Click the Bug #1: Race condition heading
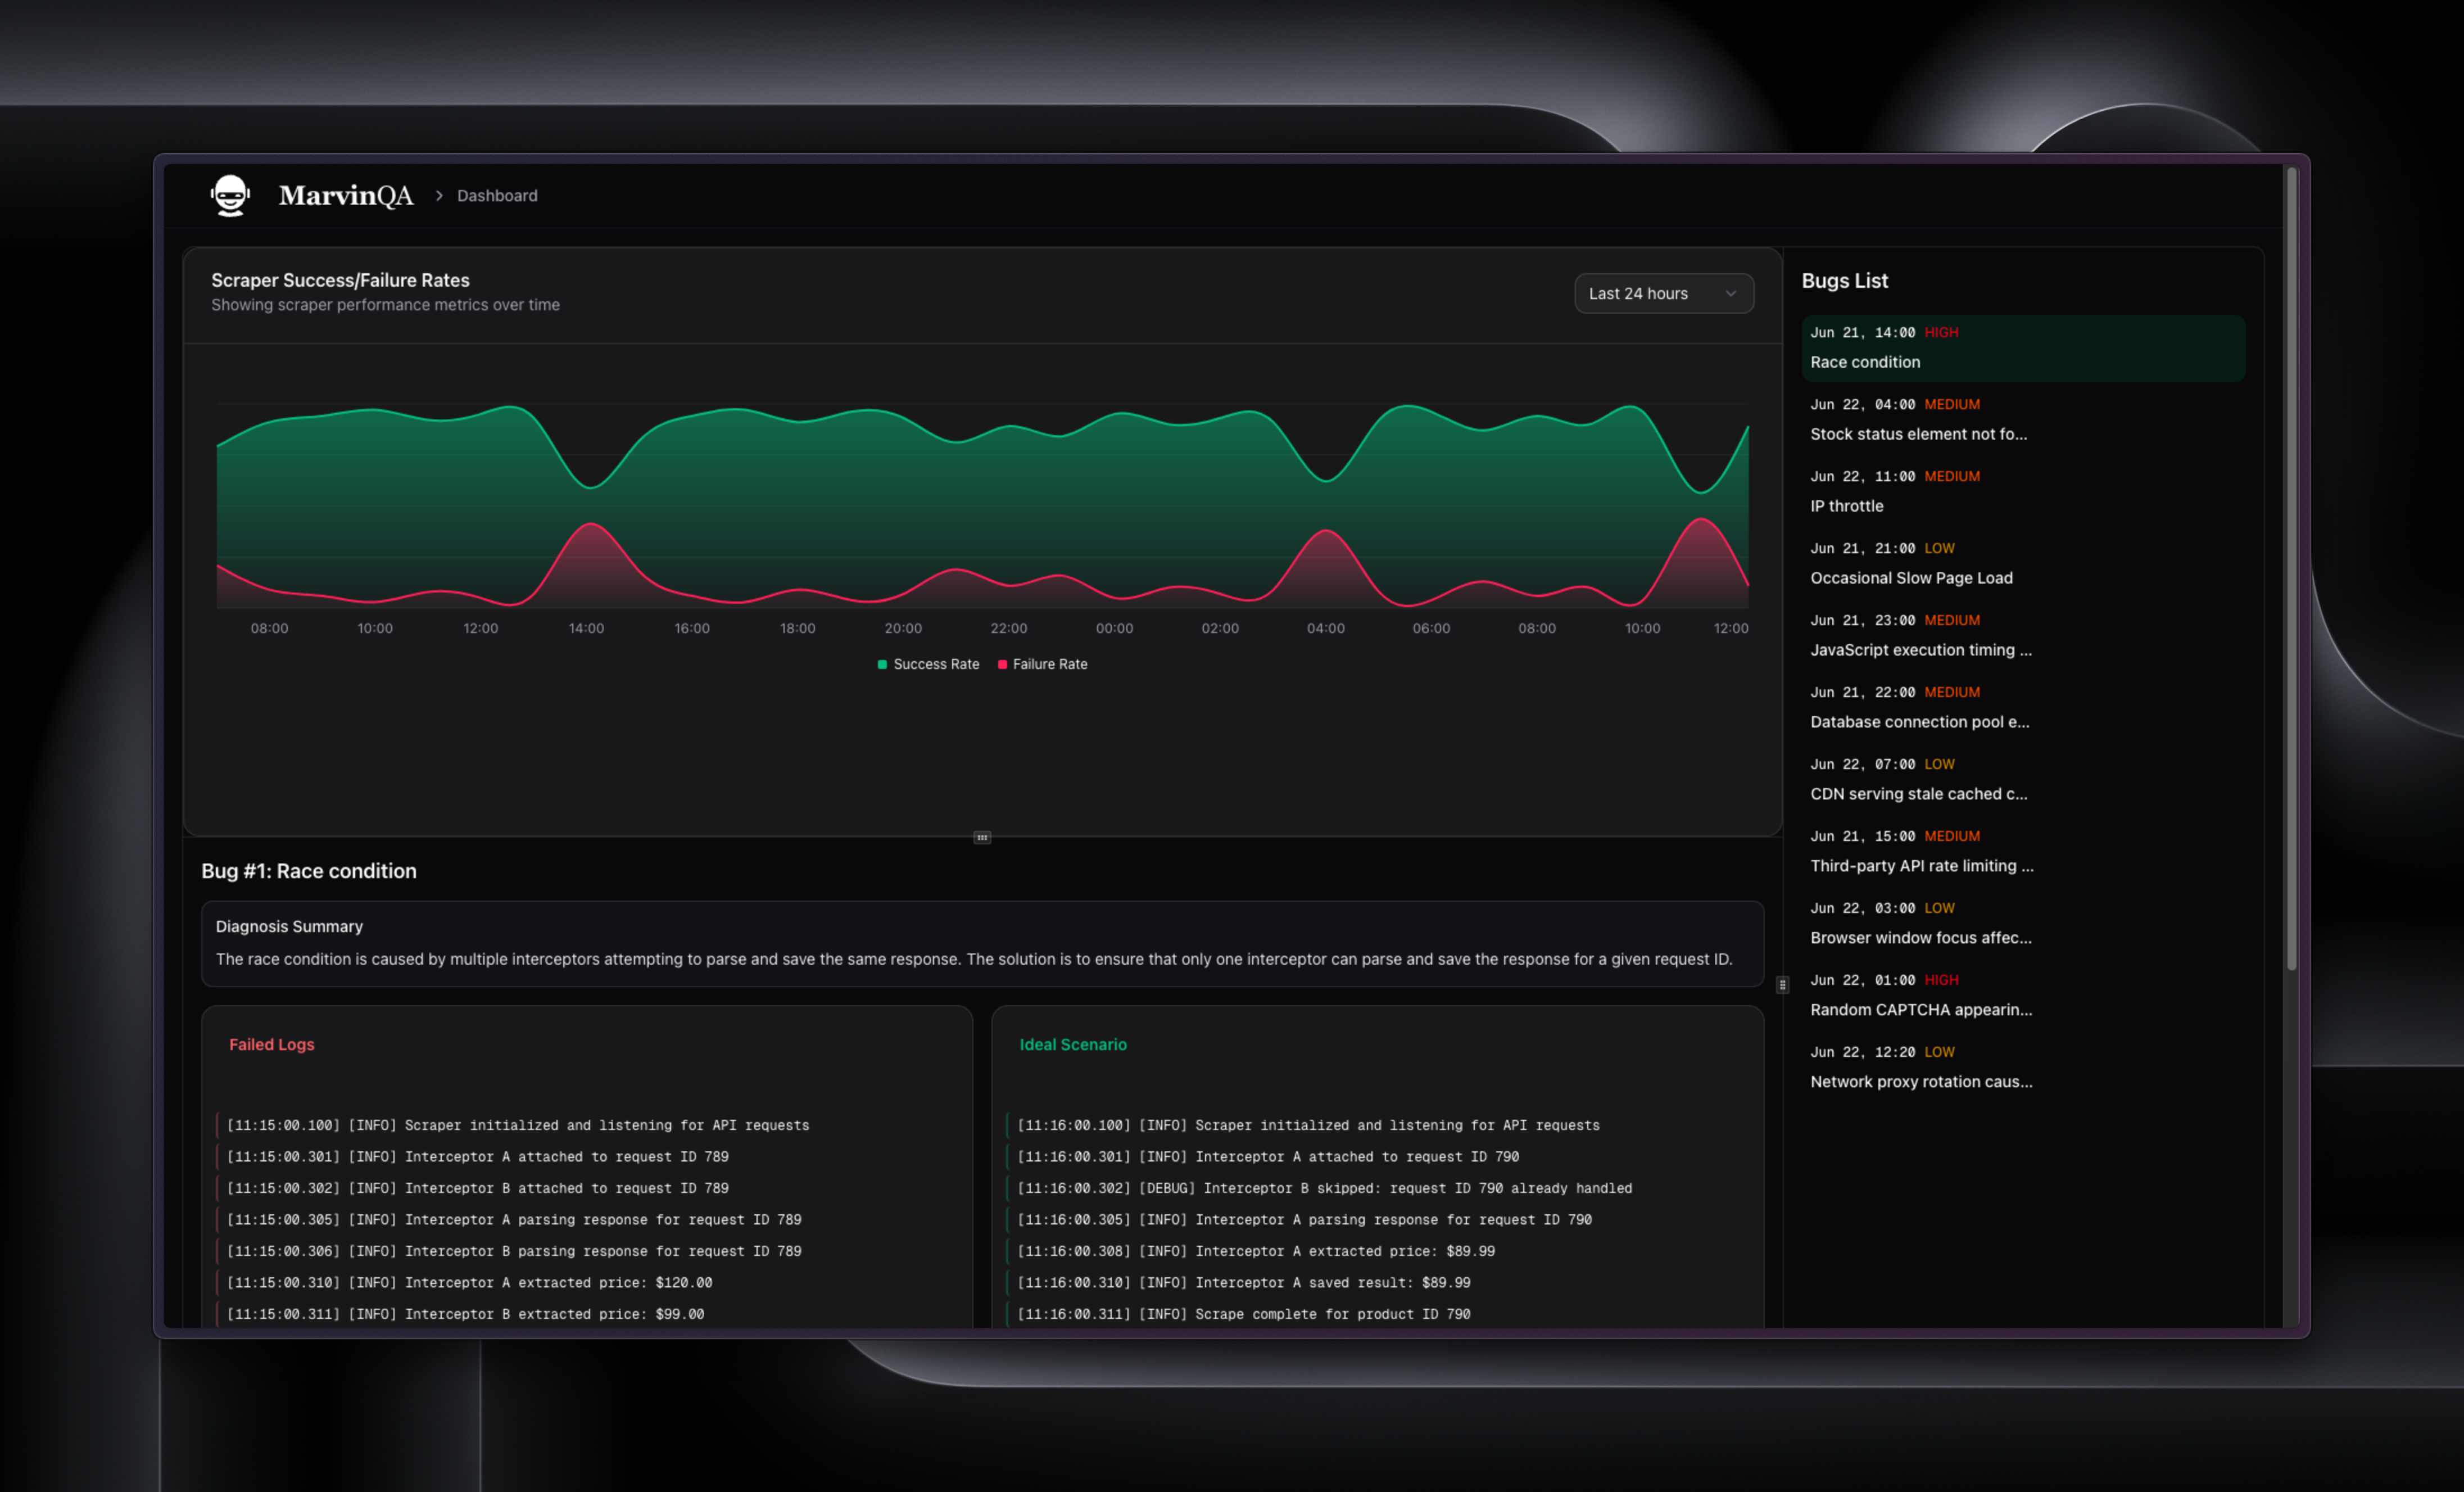This screenshot has width=2464, height=1492. 309,871
